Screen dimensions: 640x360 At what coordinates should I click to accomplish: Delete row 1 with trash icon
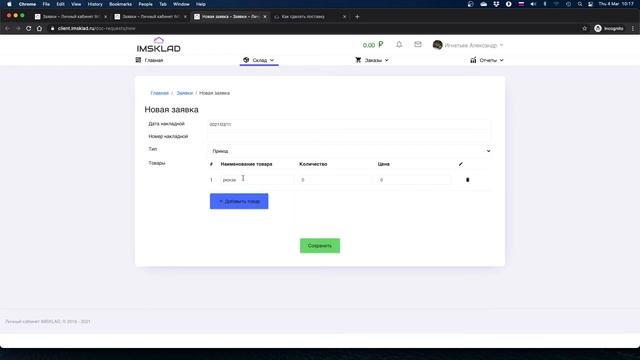[468, 180]
